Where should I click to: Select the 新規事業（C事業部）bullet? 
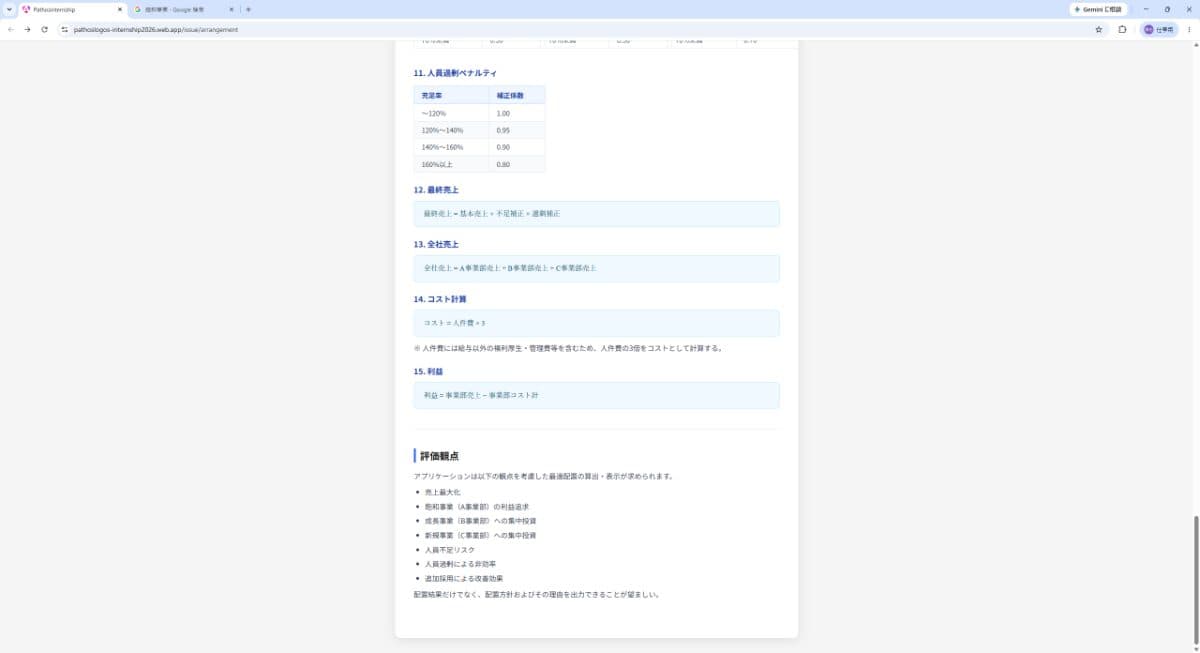[481, 535]
